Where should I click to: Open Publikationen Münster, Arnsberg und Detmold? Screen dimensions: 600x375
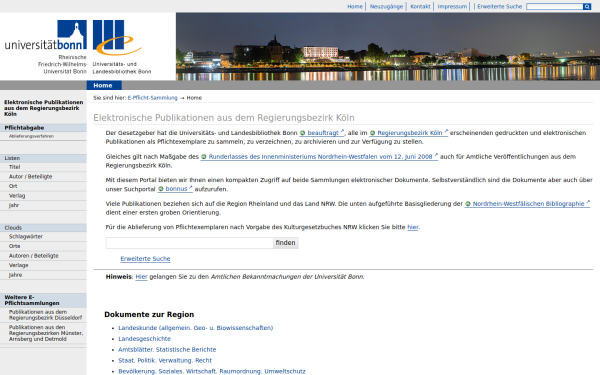coord(46,333)
